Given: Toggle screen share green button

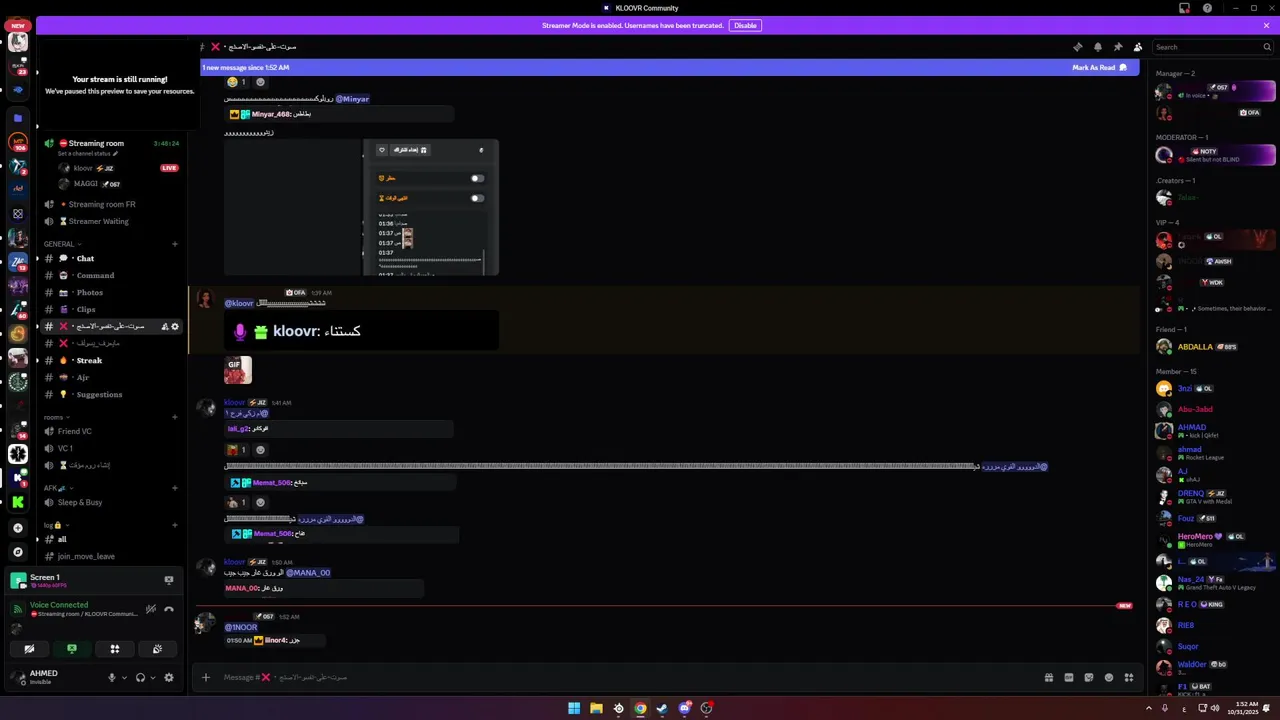Looking at the screenshot, I should [72, 649].
